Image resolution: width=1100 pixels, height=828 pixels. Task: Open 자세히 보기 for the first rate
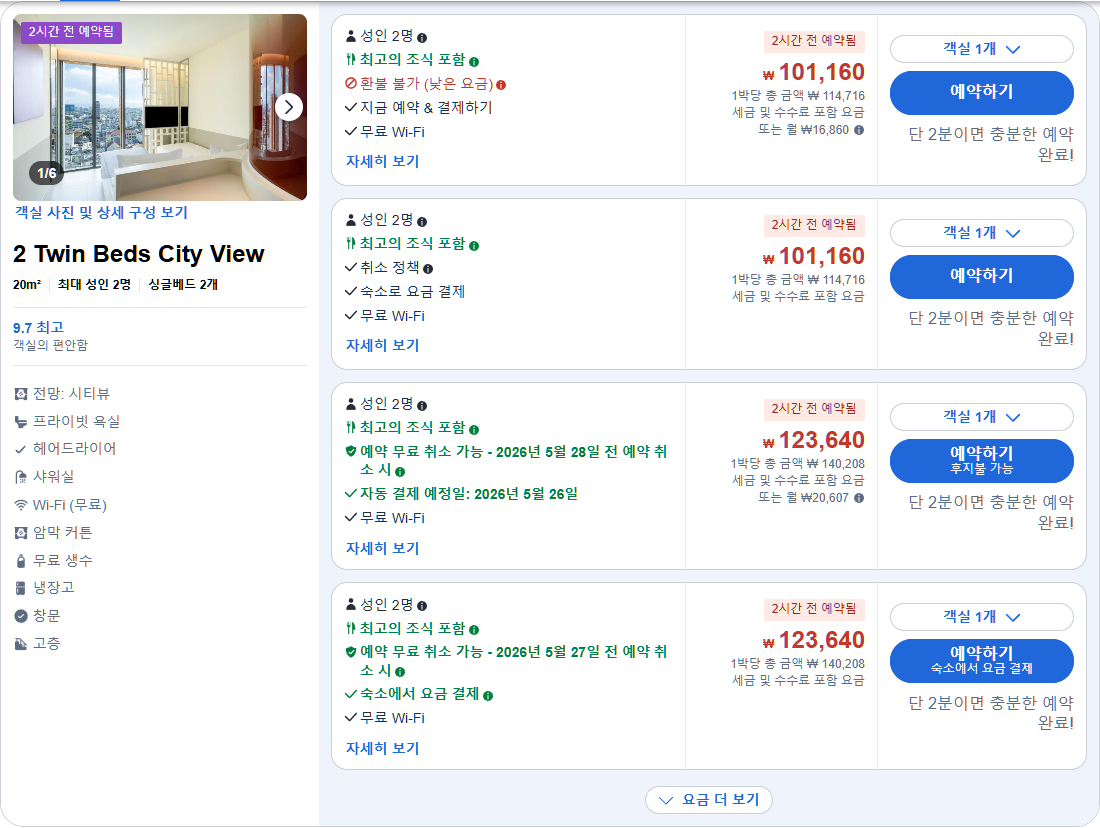(381, 161)
